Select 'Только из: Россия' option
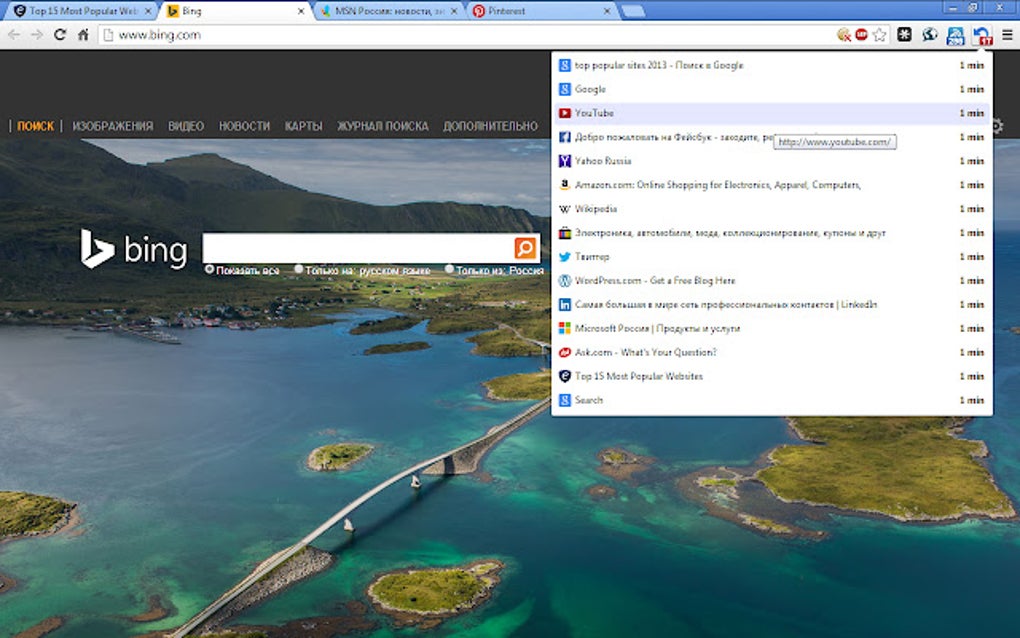The height and width of the screenshot is (638, 1020). (450, 268)
